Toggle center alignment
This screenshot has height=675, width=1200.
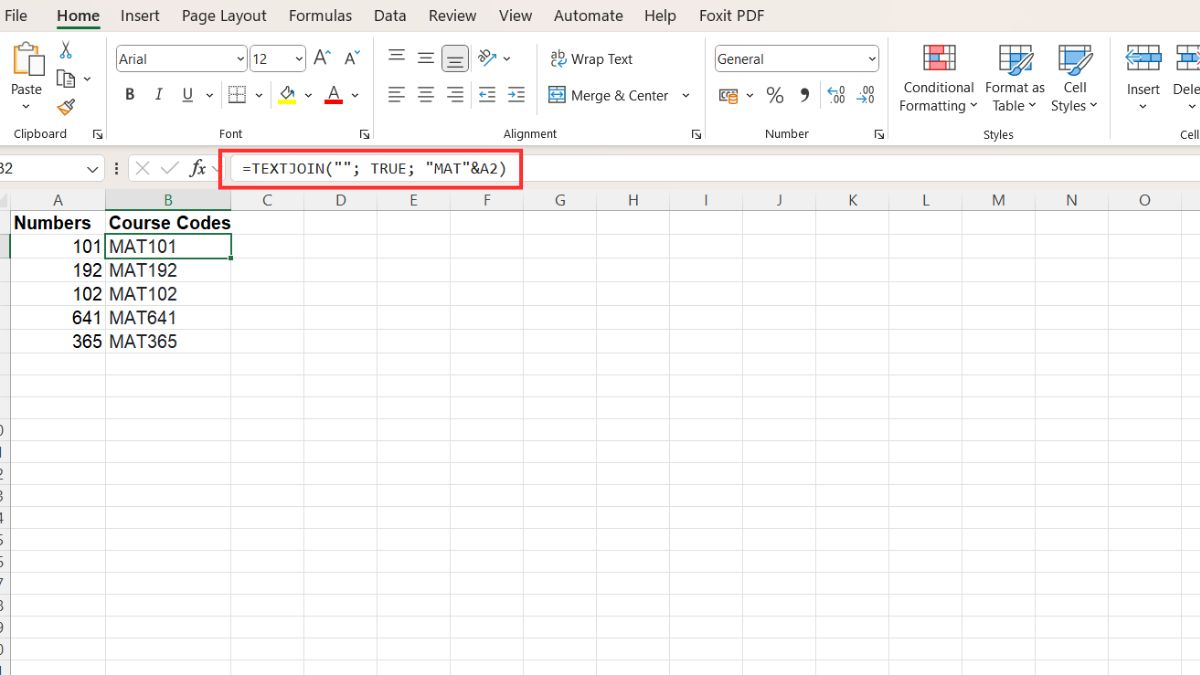(x=425, y=95)
